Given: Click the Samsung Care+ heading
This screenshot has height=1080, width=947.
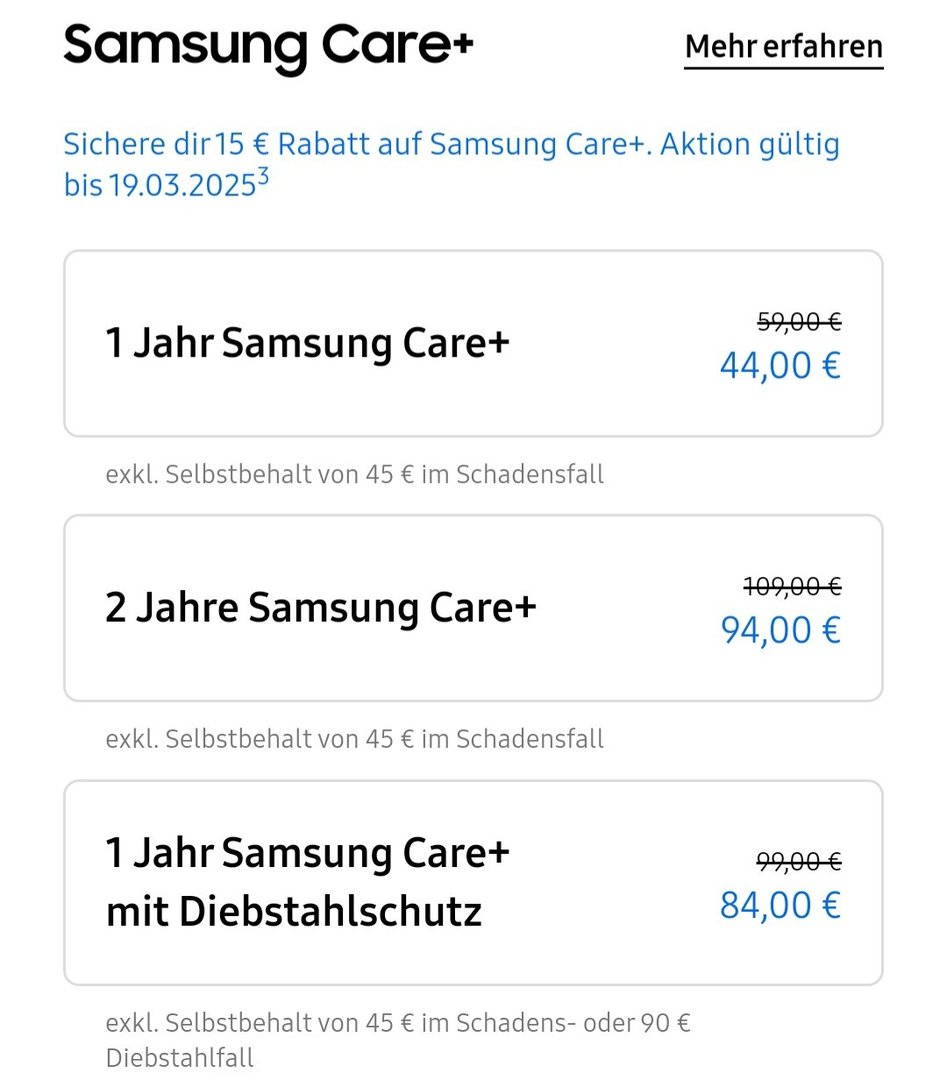Looking at the screenshot, I should click(x=268, y=45).
